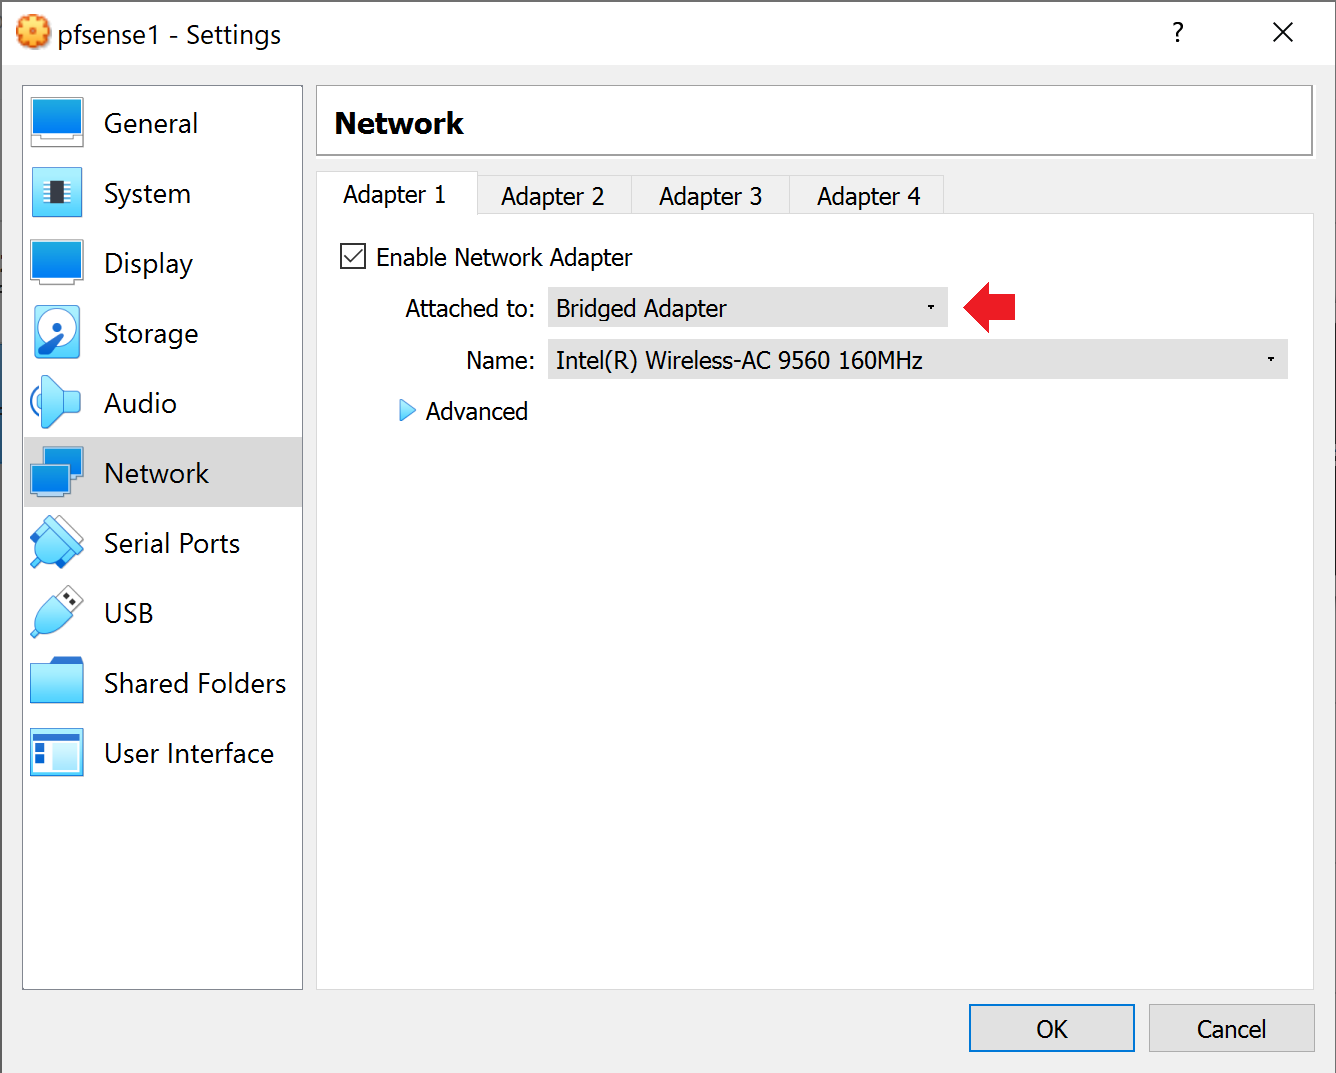Open the Attached to dropdown
This screenshot has height=1073, width=1336.
pos(746,308)
